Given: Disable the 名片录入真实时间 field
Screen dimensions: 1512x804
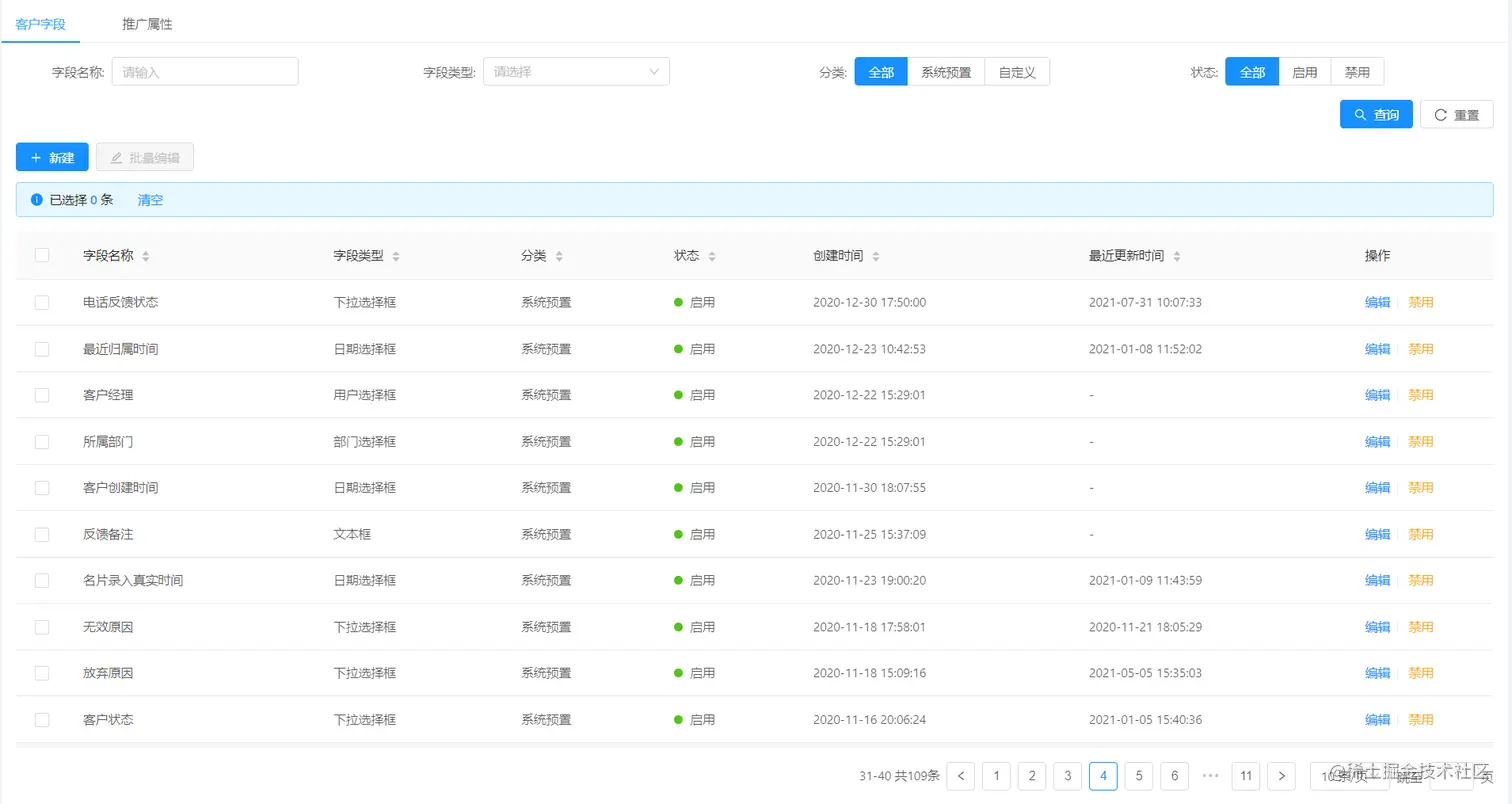Looking at the screenshot, I should (1421, 580).
